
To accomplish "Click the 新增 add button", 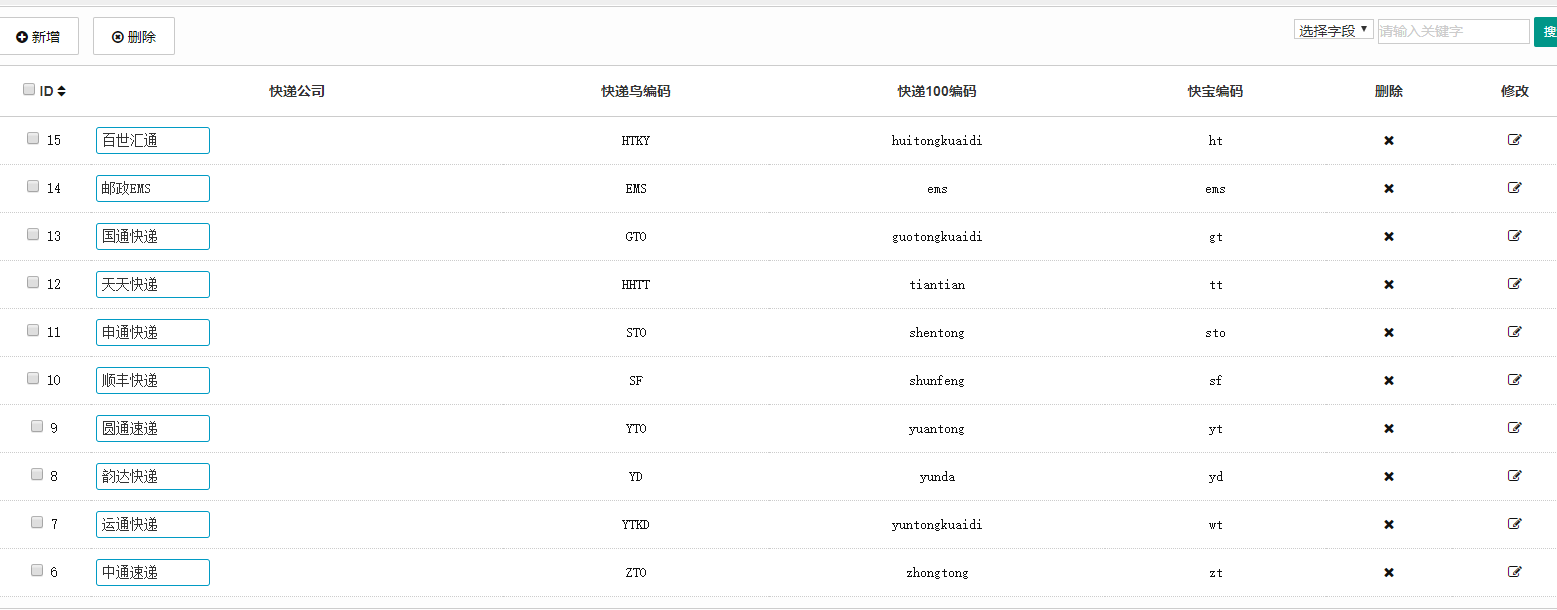I will click(39, 37).
